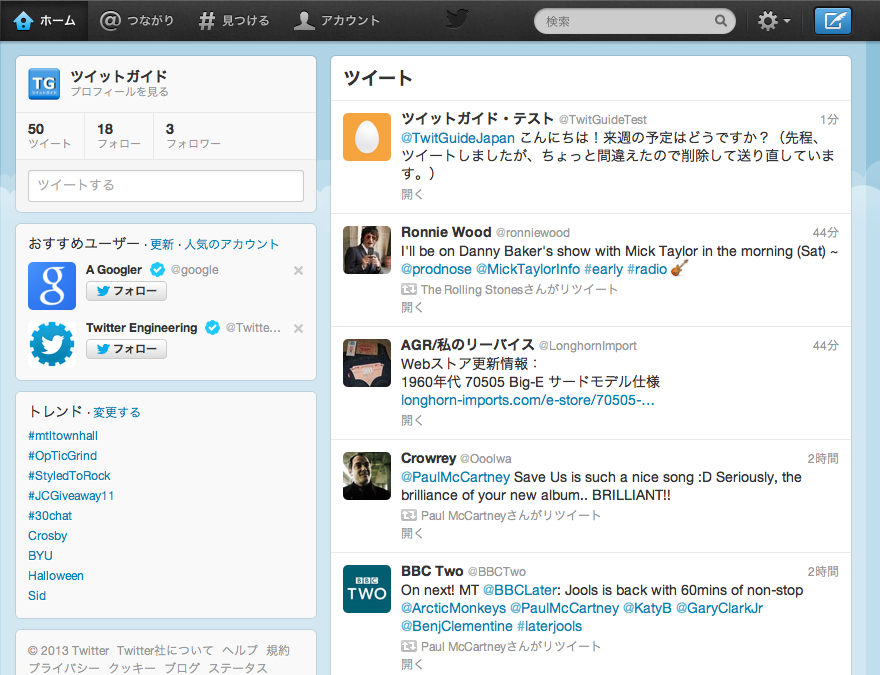
Task: Click the compose new tweet button
Action: [833, 21]
